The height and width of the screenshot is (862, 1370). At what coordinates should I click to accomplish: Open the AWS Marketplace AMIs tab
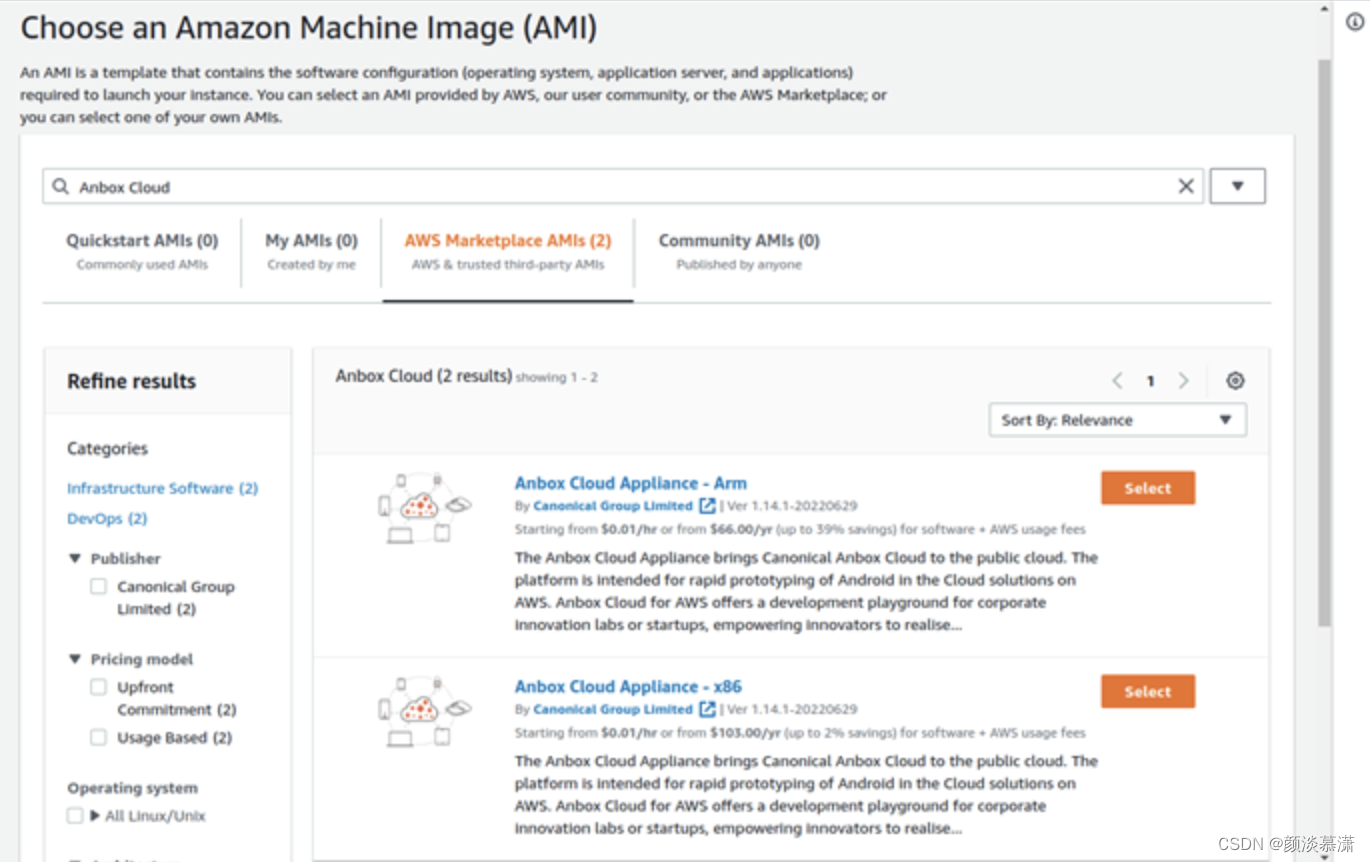point(508,251)
